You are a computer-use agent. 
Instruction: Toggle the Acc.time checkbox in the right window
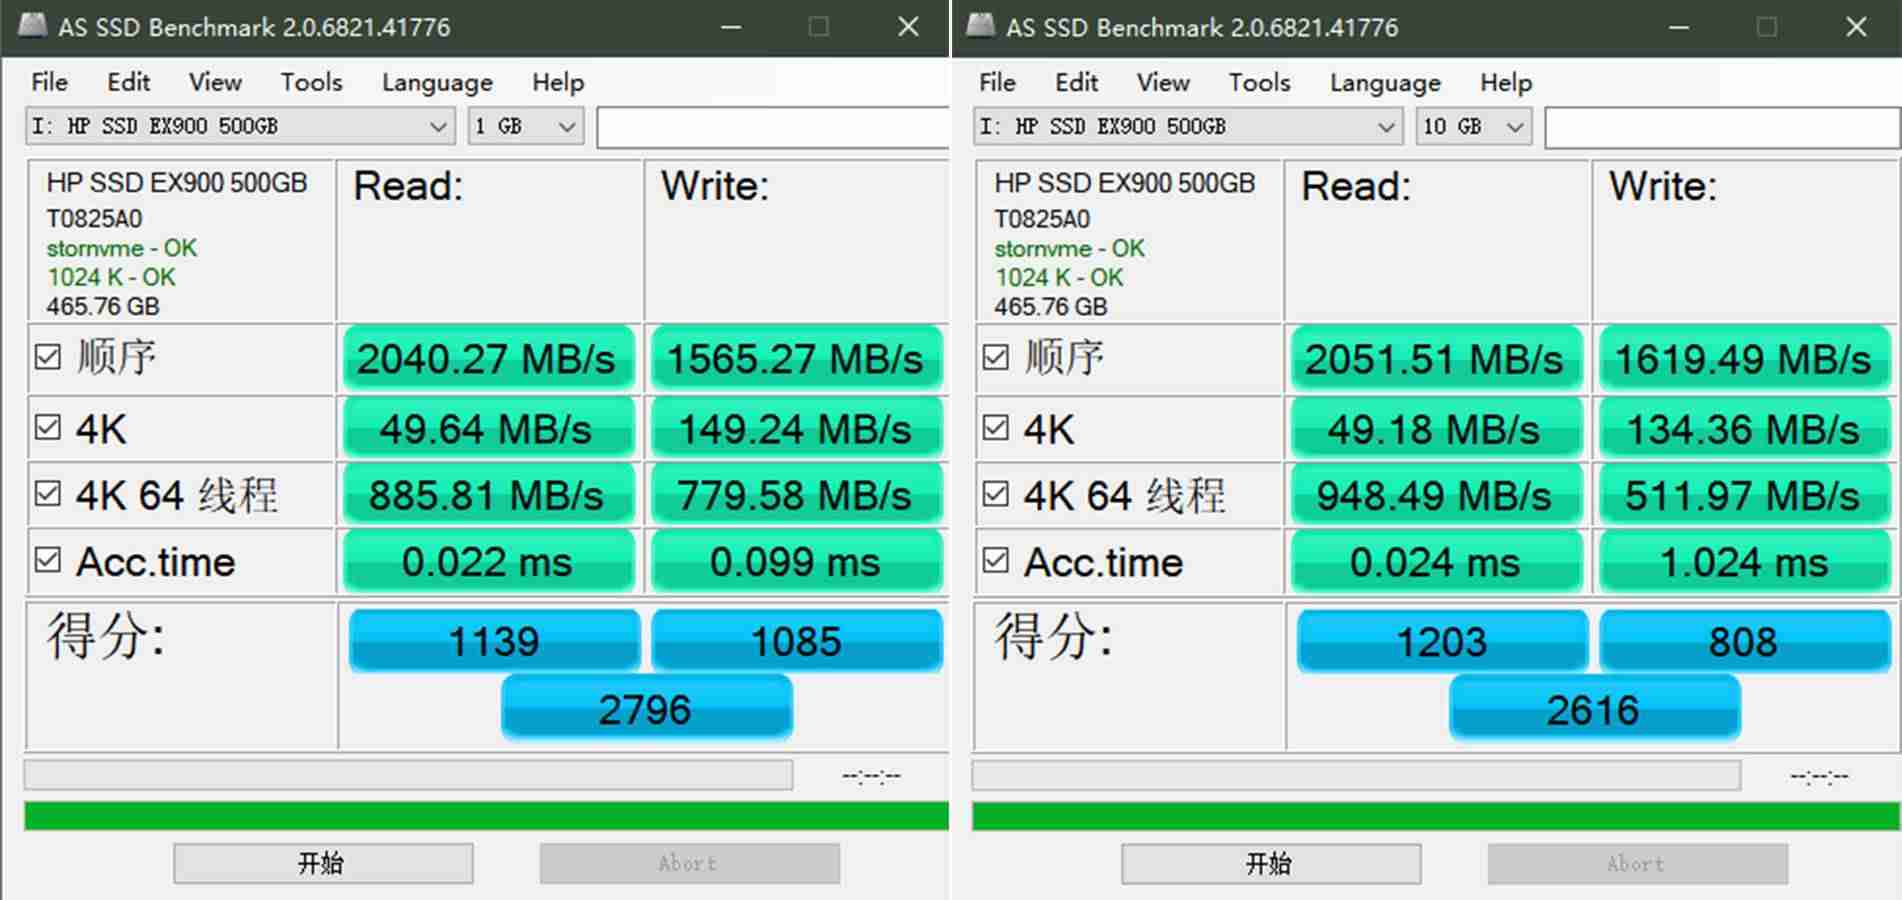click(996, 560)
